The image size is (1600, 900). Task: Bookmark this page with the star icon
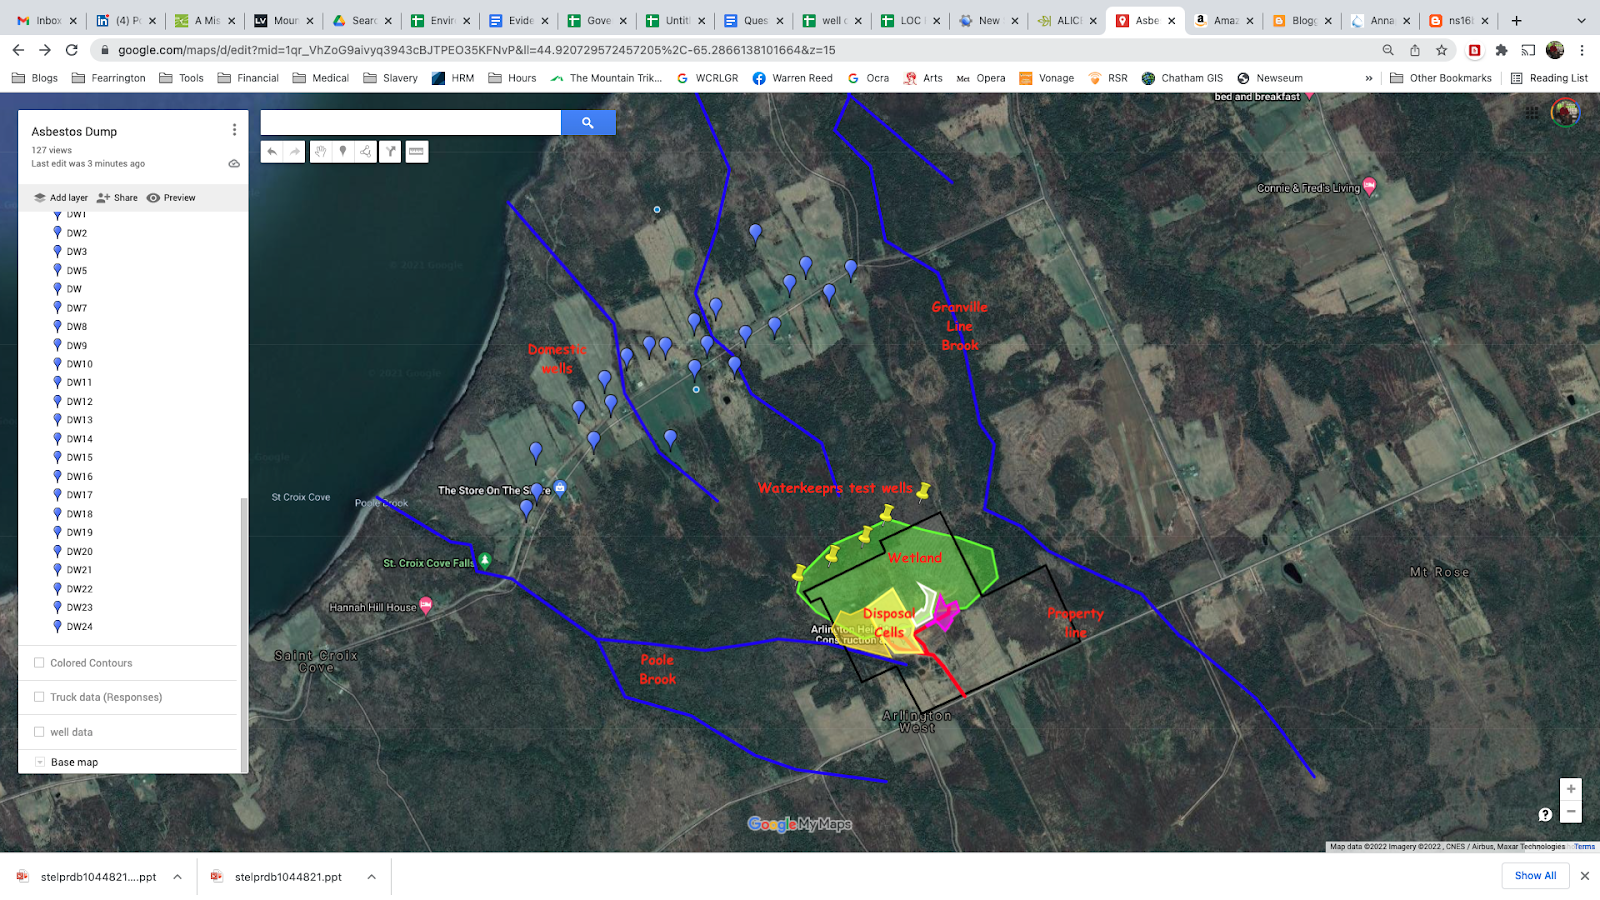[1441, 50]
